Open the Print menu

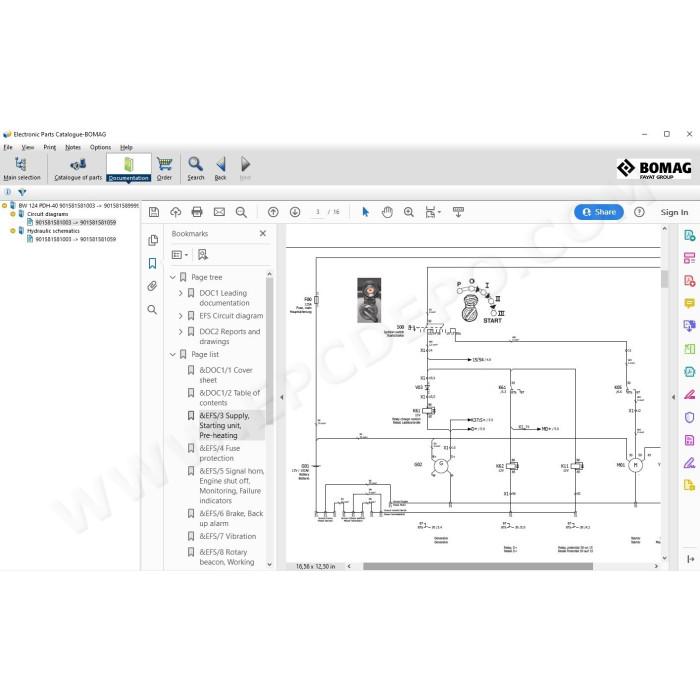(50, 147)
